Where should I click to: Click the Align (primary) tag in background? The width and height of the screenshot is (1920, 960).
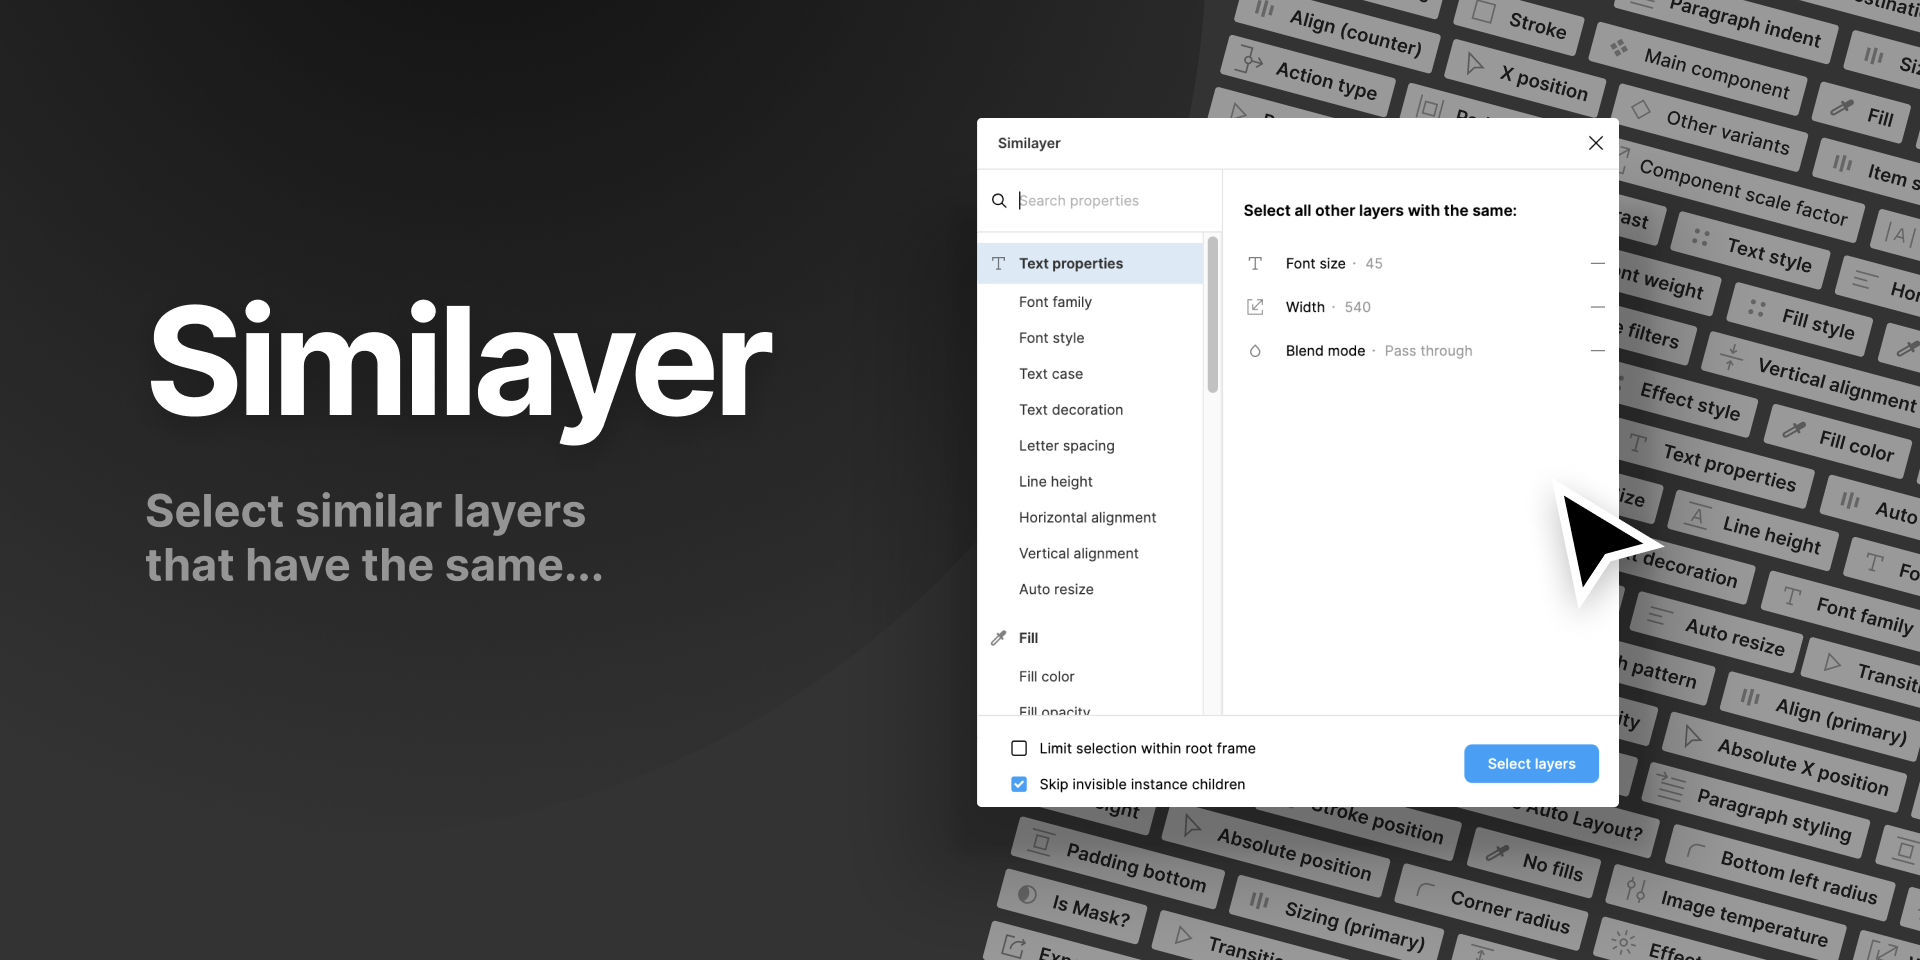(x=1822, y=716)
